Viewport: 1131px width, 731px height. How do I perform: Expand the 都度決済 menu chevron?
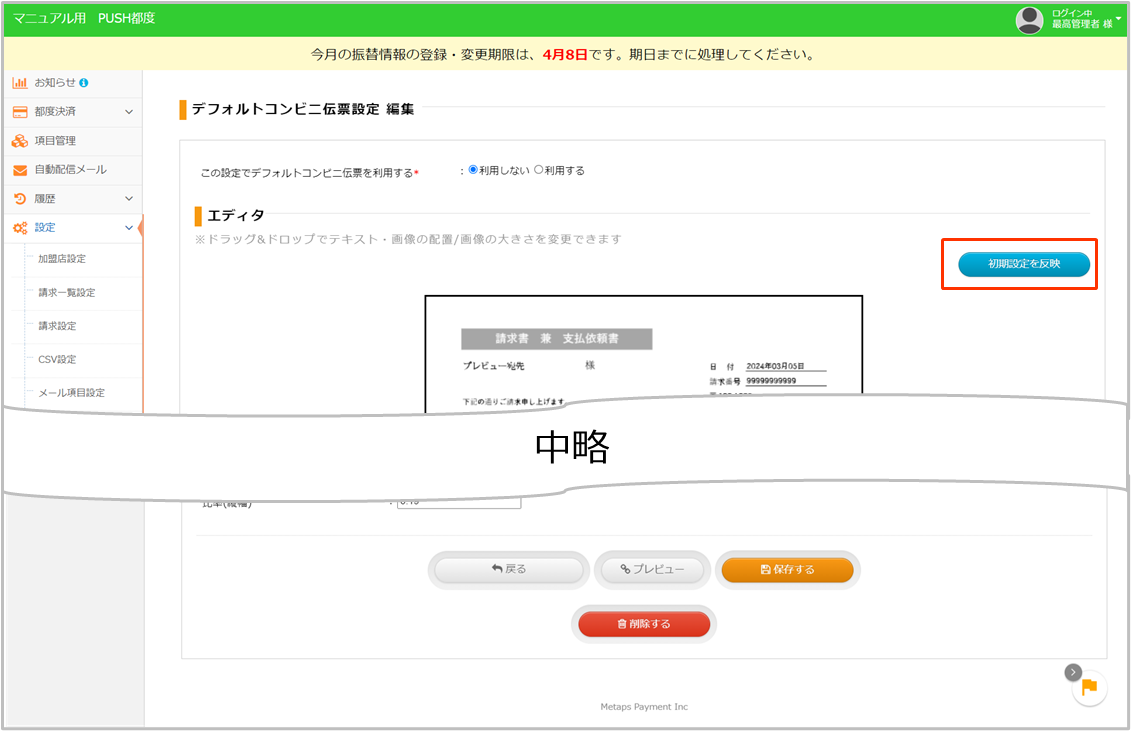point(128,112)
